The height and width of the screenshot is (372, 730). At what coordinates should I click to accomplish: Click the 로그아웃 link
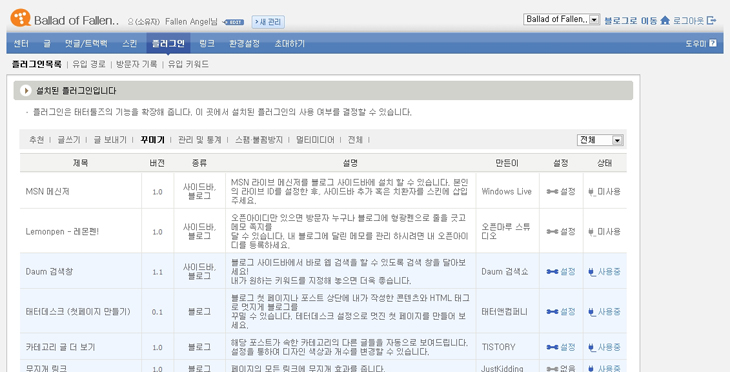pos(689,20)
